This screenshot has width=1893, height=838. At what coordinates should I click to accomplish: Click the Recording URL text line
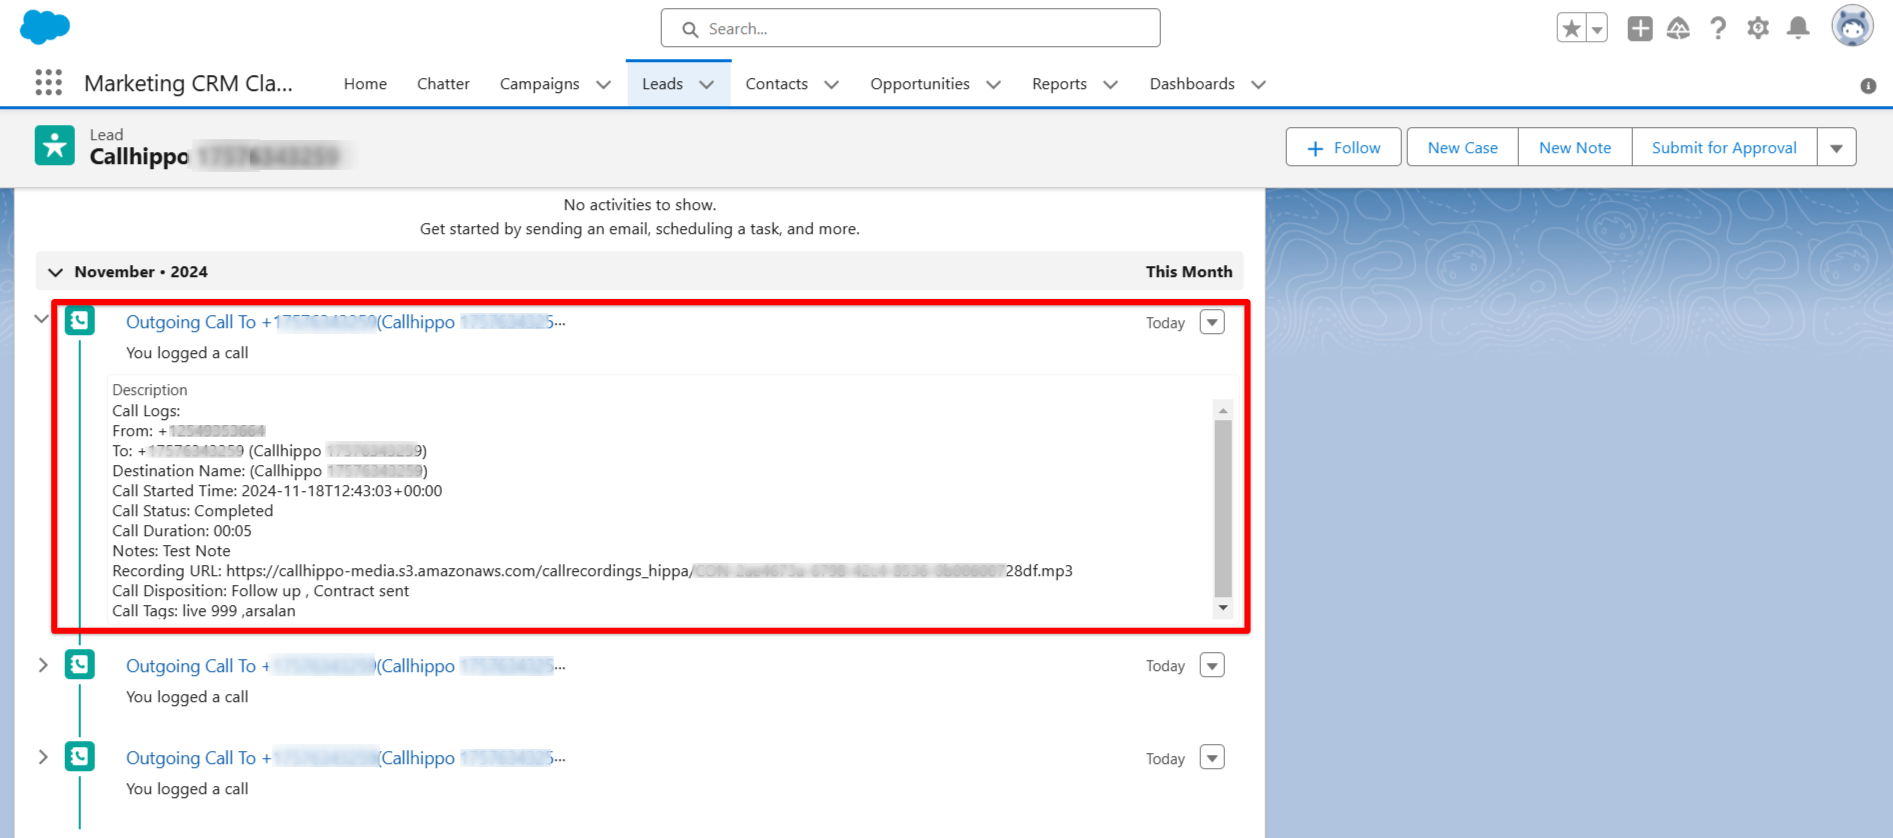592,571
